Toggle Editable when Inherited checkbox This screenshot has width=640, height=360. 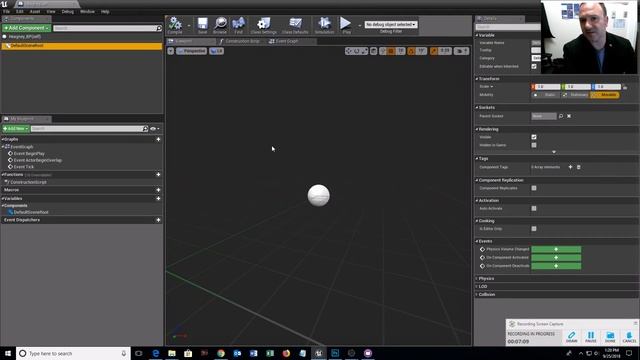pyautogui.click(x=534, y=66)
